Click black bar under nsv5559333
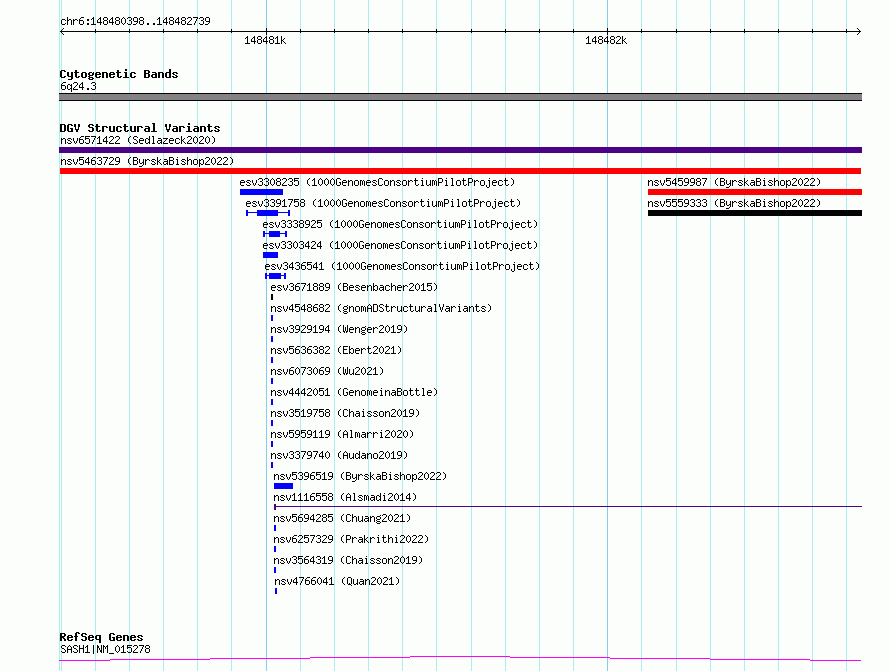890x671 pixels. (755, 213)
